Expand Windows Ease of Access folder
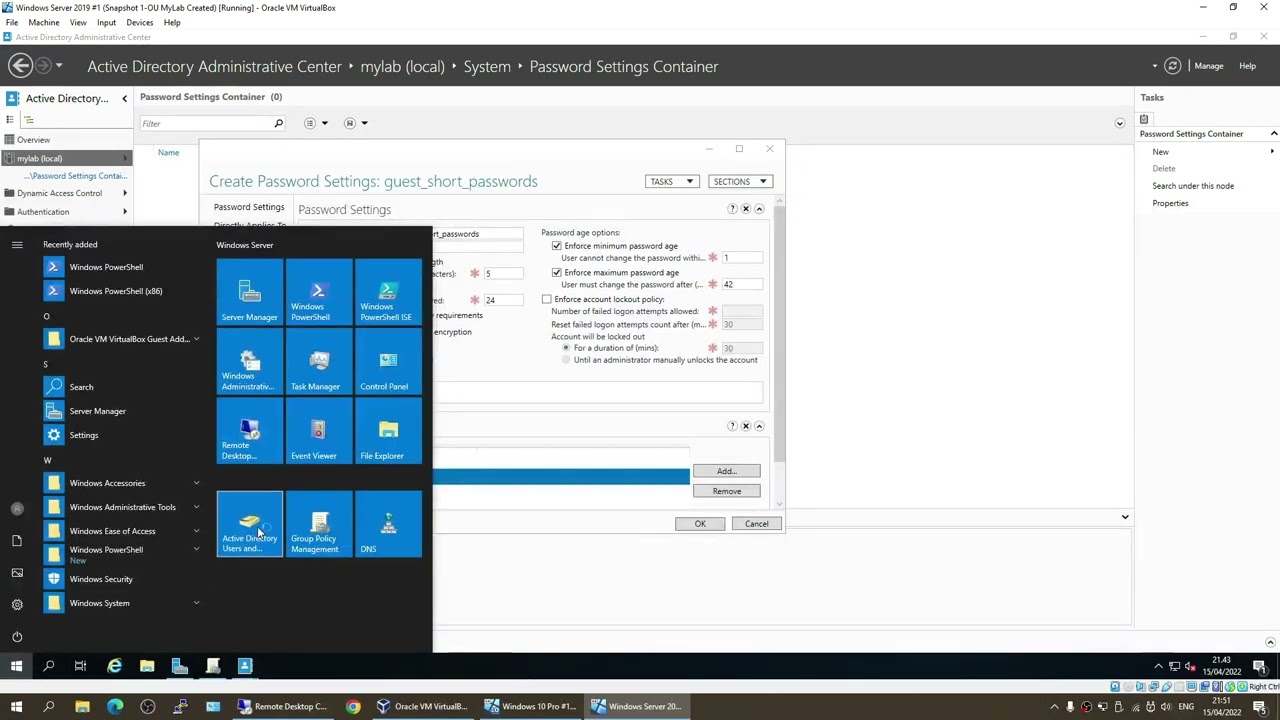This screenshot has height=720, width=1280. (196, 531)
